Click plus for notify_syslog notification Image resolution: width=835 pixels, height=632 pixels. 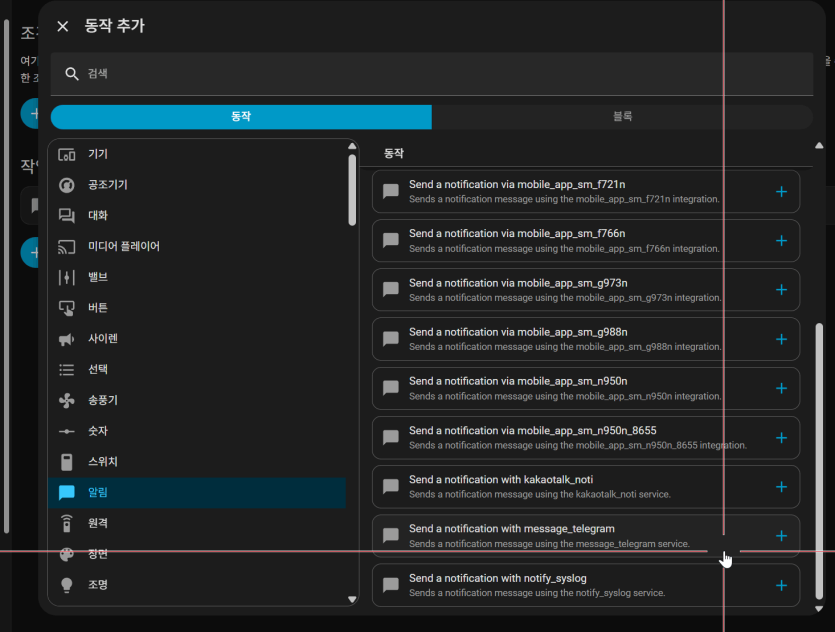781,585
